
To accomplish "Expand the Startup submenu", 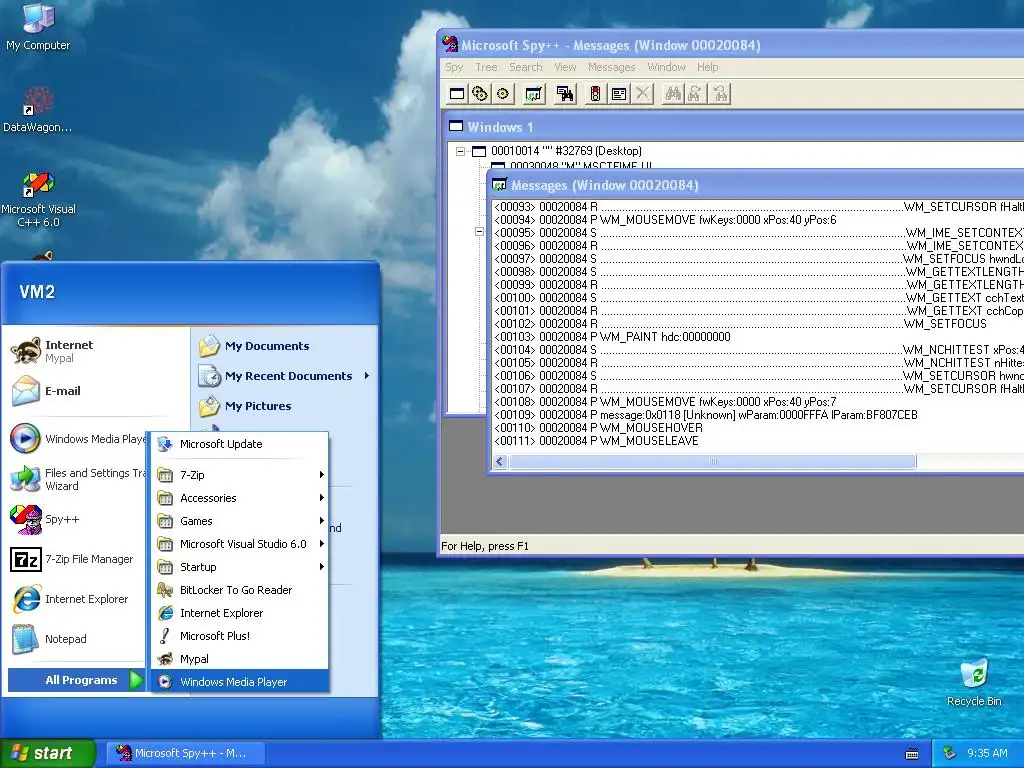I will click(240, 567).
